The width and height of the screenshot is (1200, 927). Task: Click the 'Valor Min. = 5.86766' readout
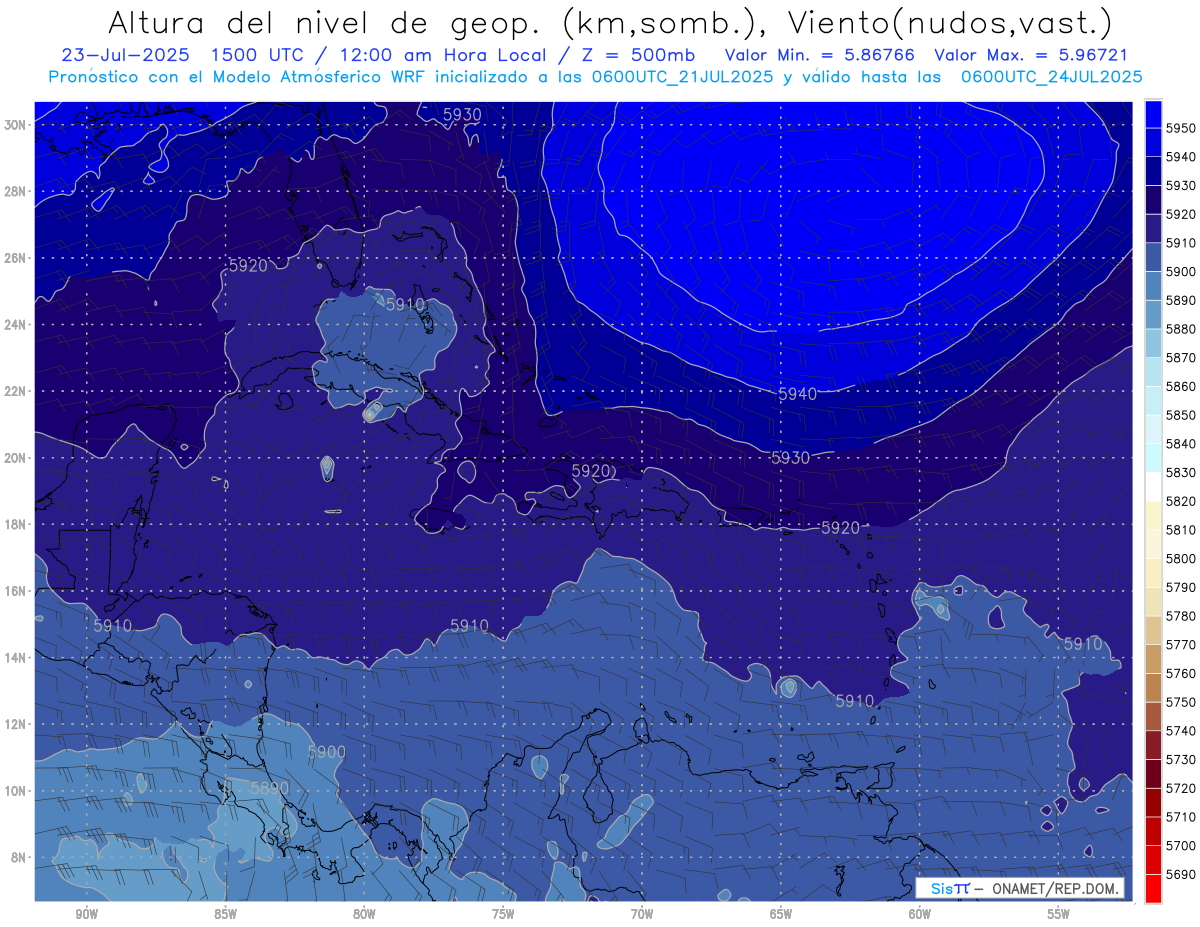819,55
